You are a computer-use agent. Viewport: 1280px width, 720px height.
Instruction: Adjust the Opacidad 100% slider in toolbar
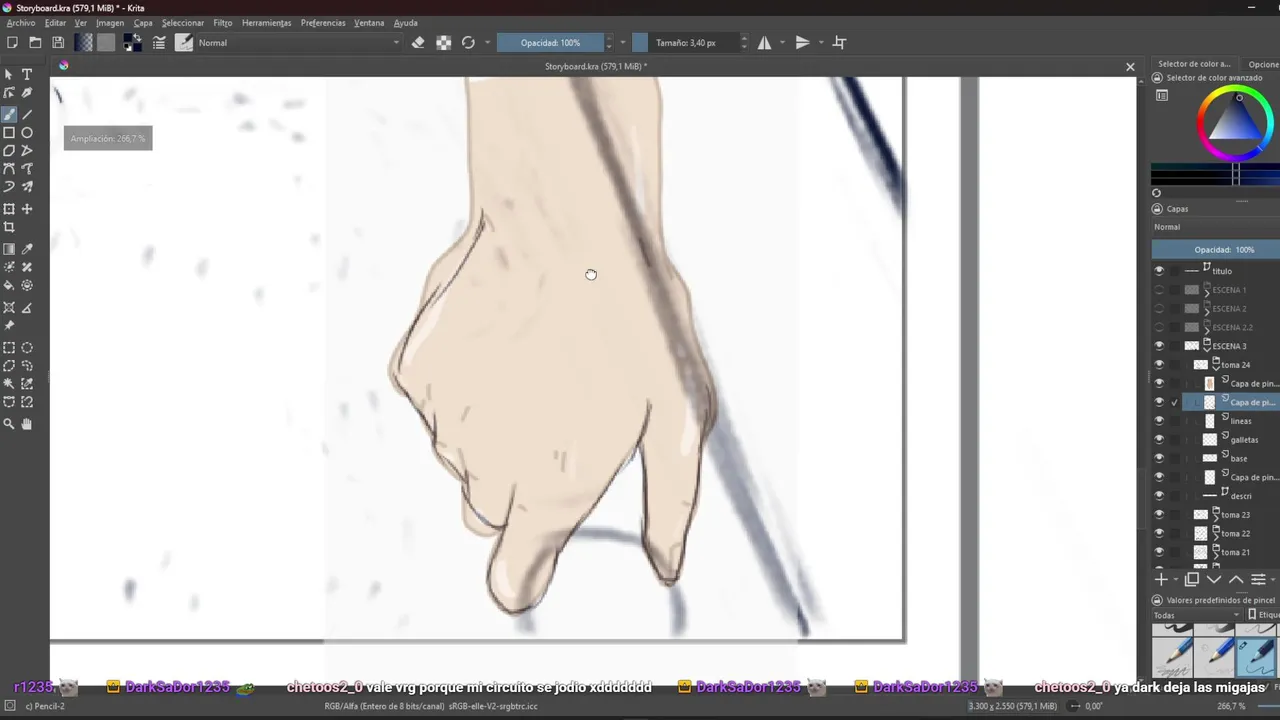click(550, 43)
